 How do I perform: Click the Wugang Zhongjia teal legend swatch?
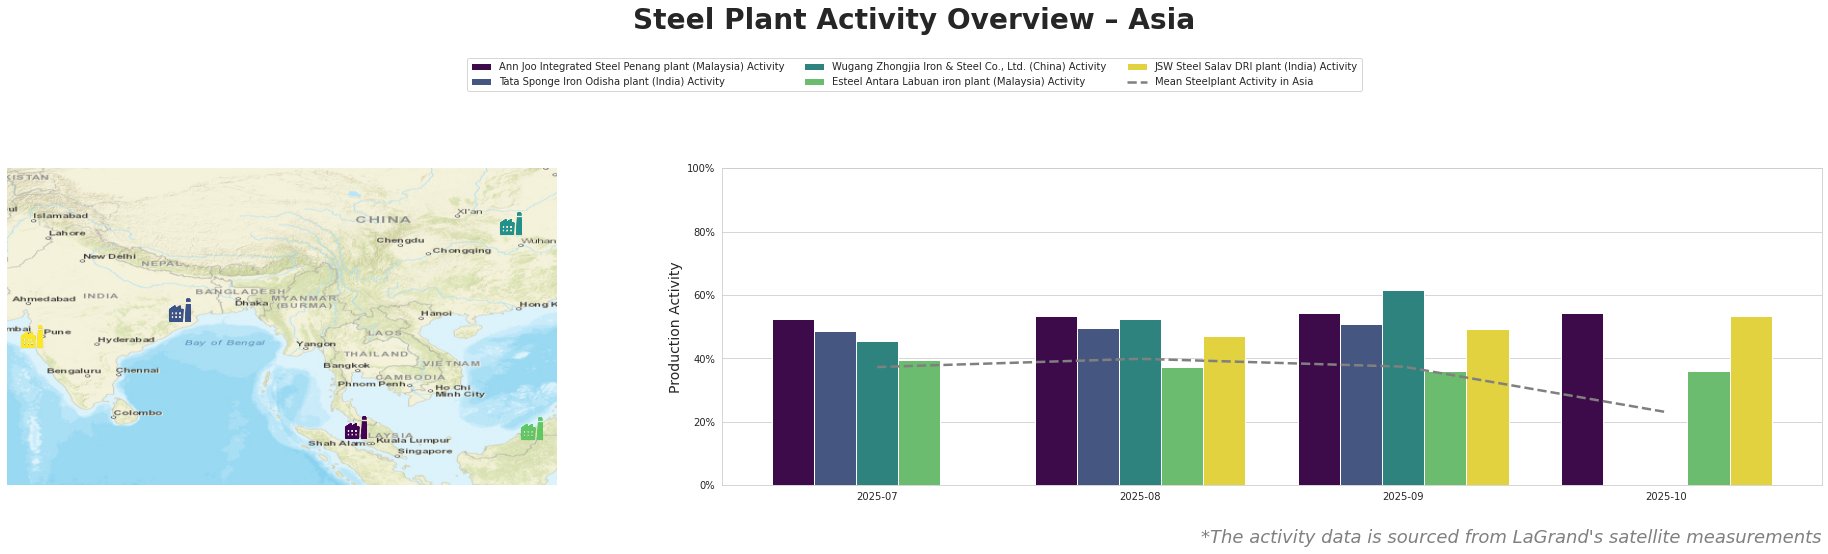pyautogui.click(x=814, y=67)
